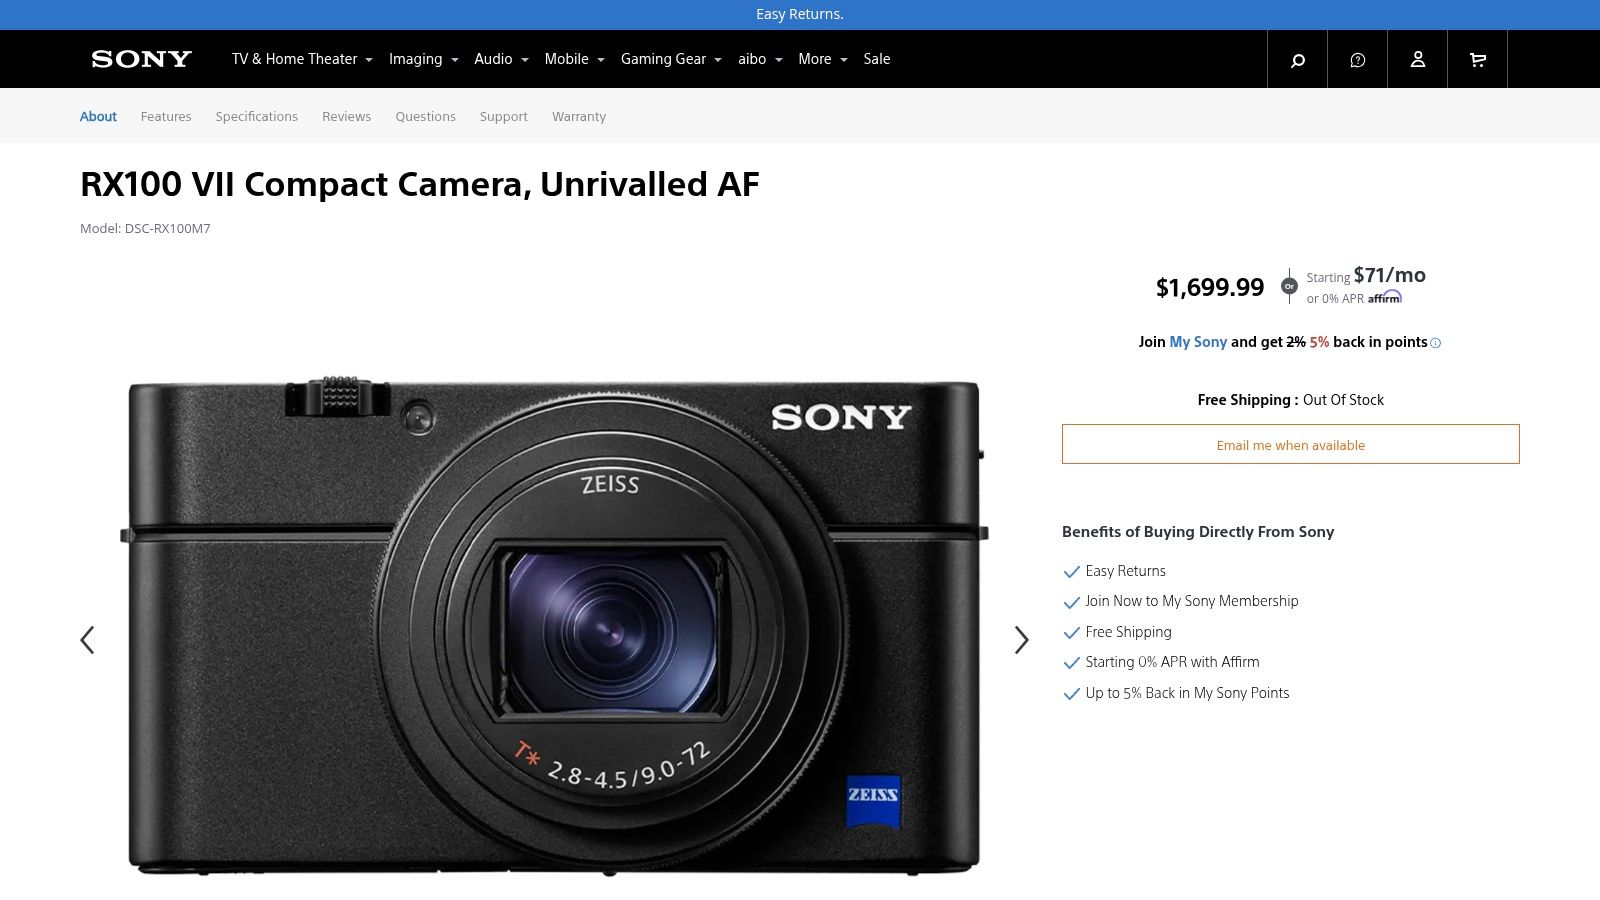
Task: Expand the aibo menu
Action: click(x=760, y=59)
